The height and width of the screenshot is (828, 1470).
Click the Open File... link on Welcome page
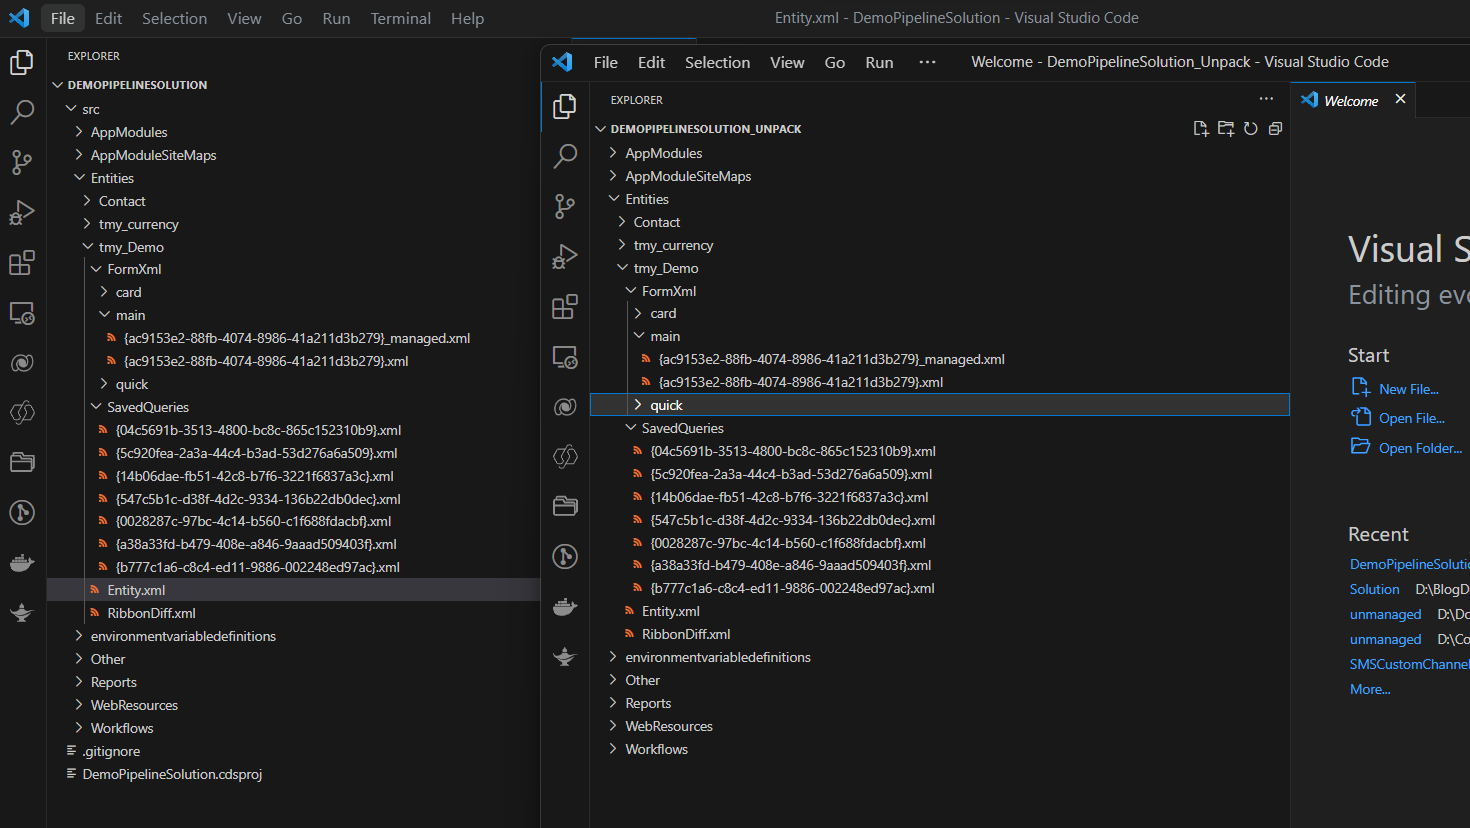[1411, 418]
